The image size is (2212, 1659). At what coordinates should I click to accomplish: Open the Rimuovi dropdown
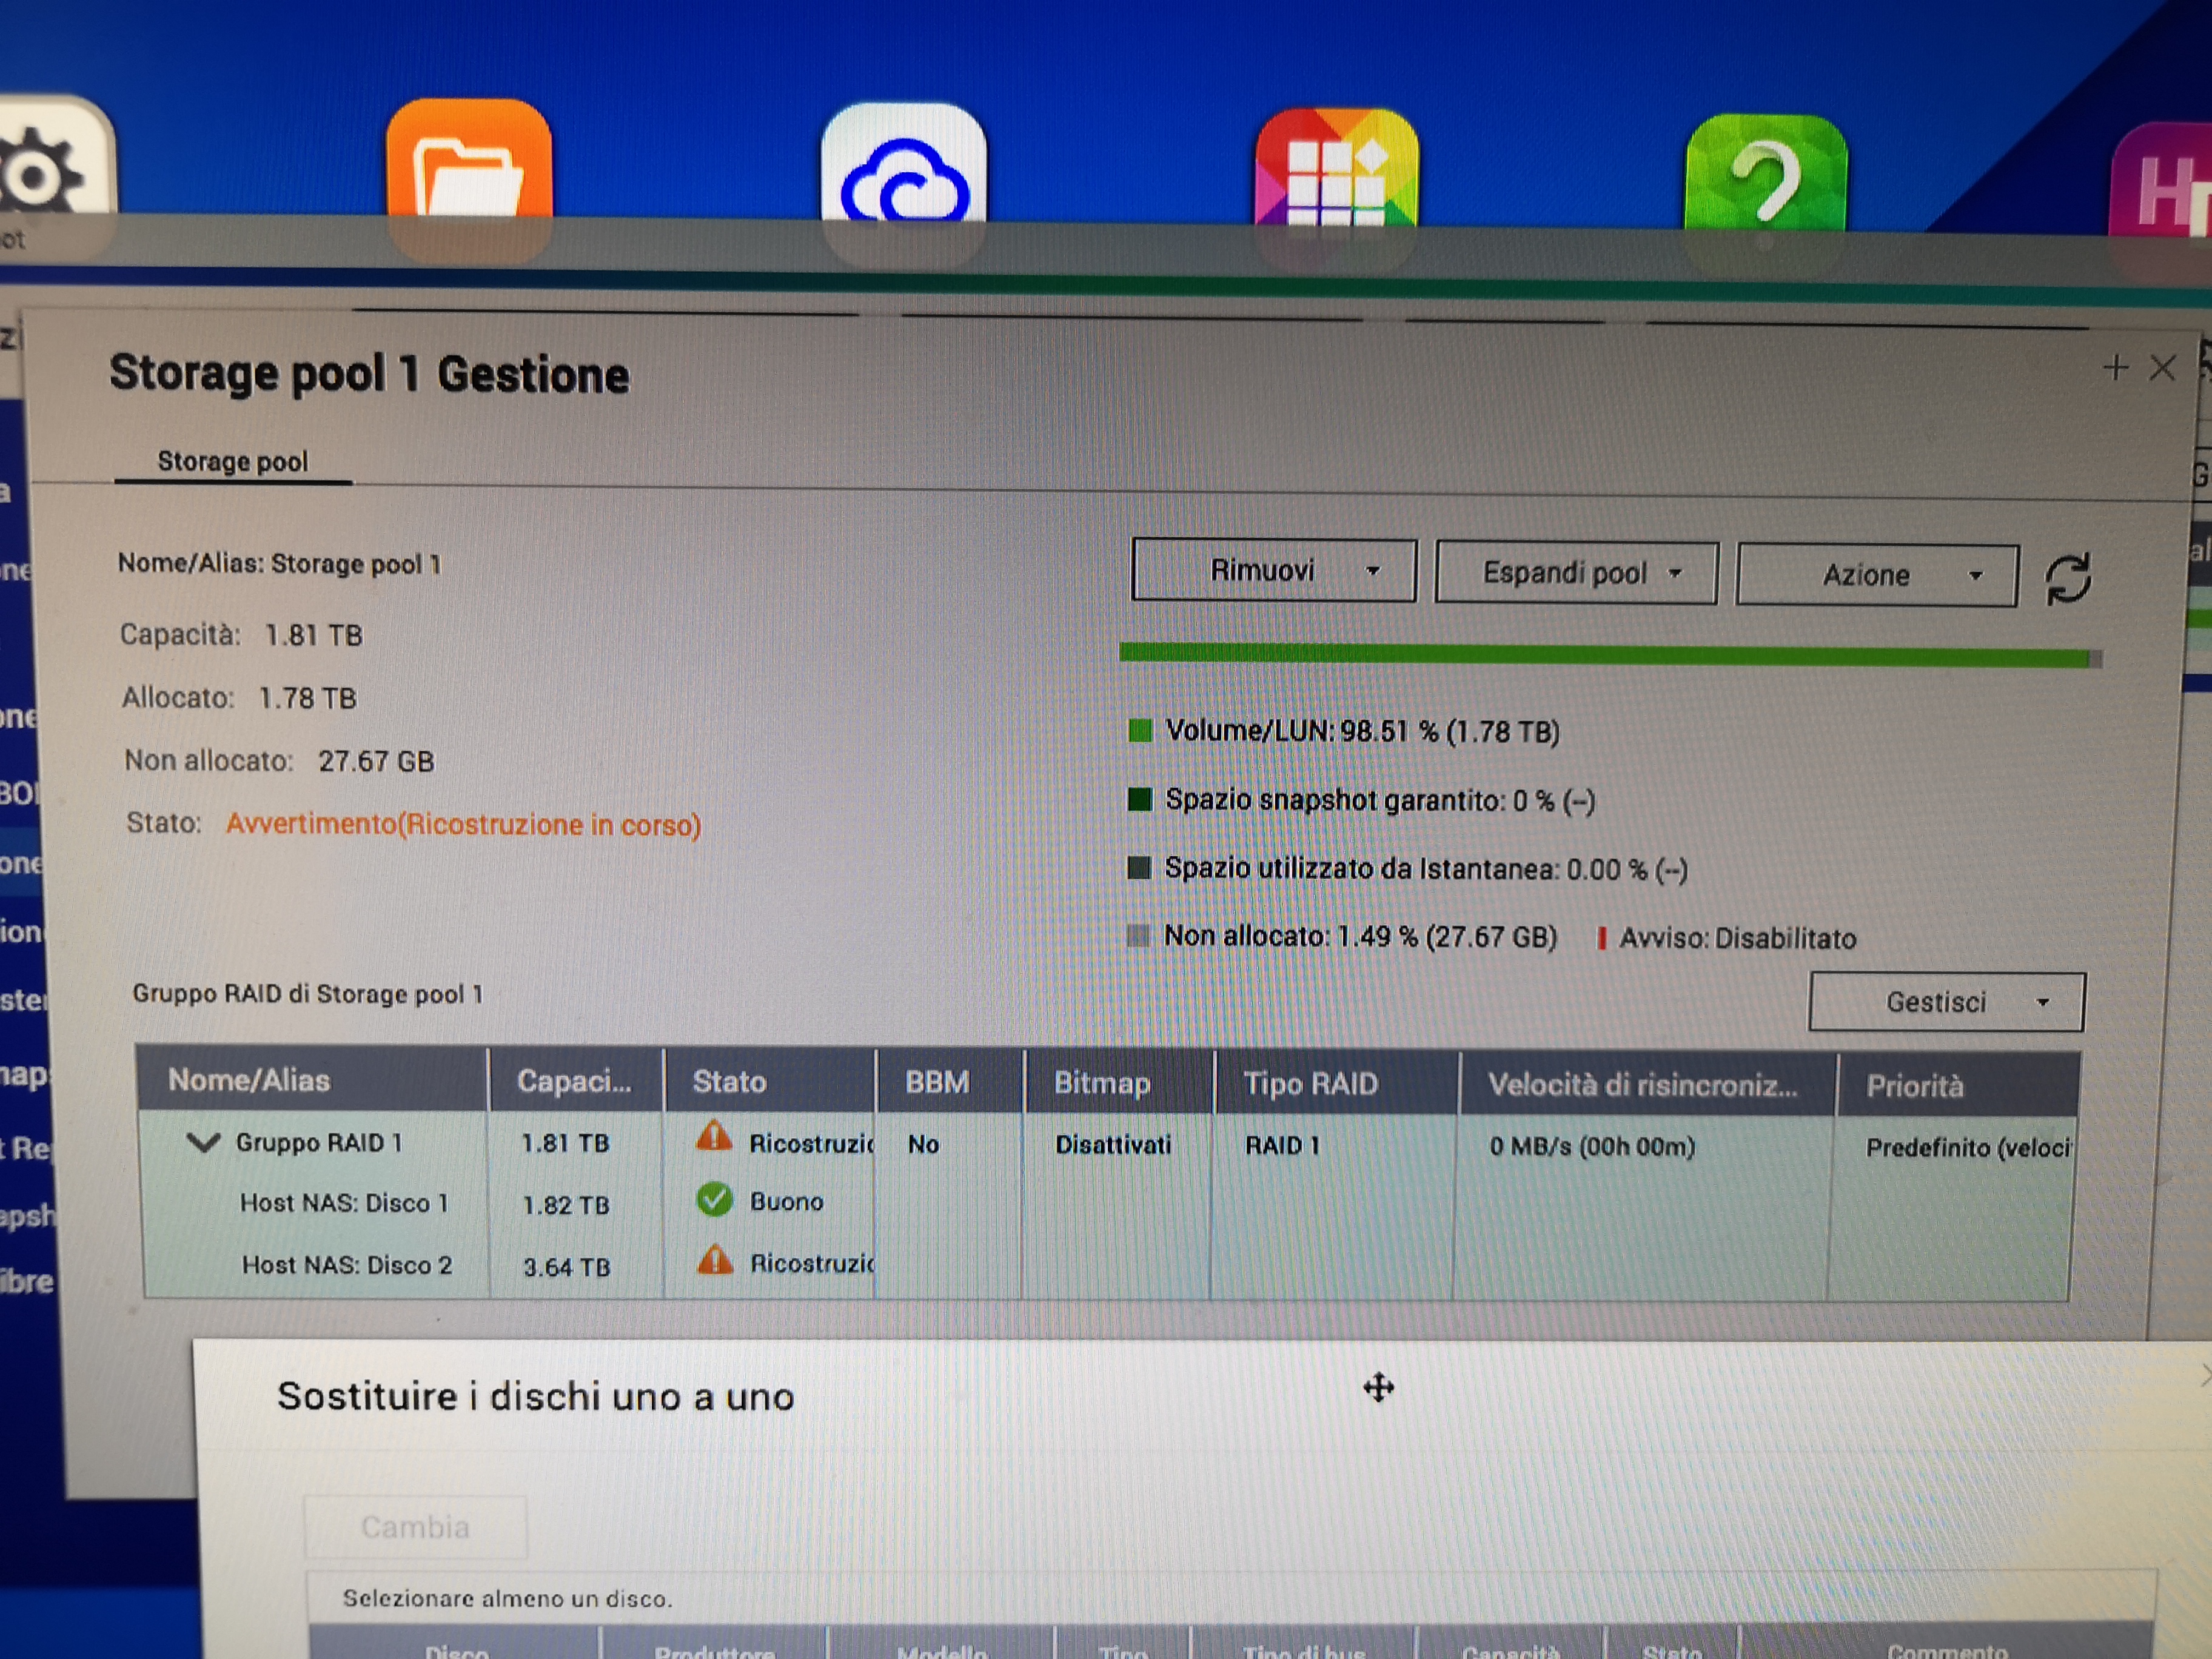pos(1273,571)
